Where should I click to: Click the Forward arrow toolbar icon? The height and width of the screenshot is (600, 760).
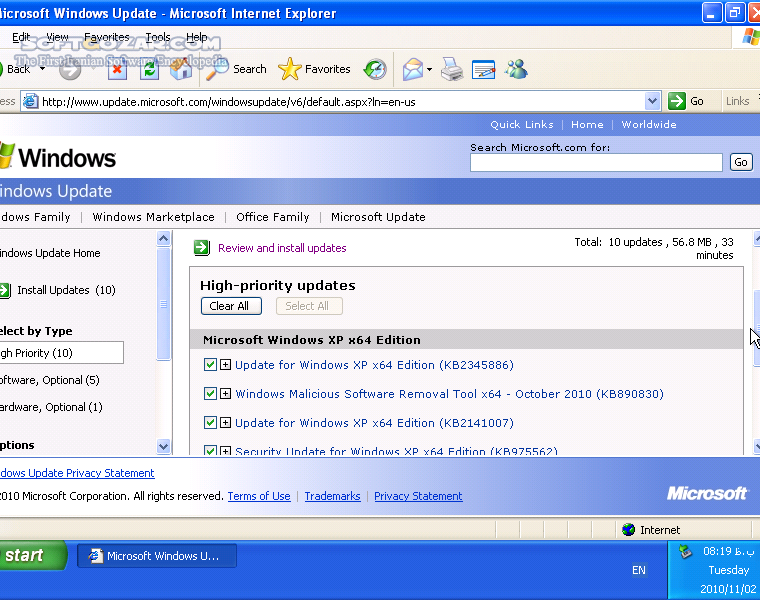(x=70, y=70)
